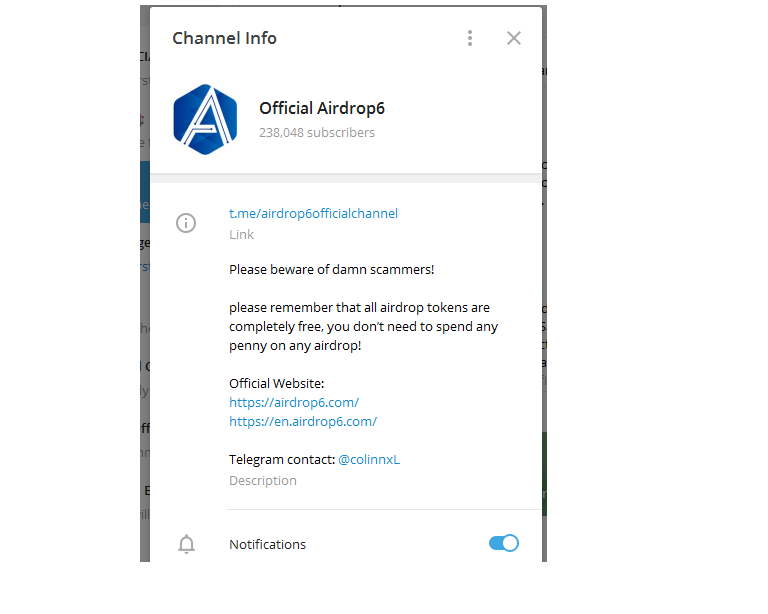Click the 238,048 subscribers count
This screenshot has width=768, height=614.
point(317,133)
